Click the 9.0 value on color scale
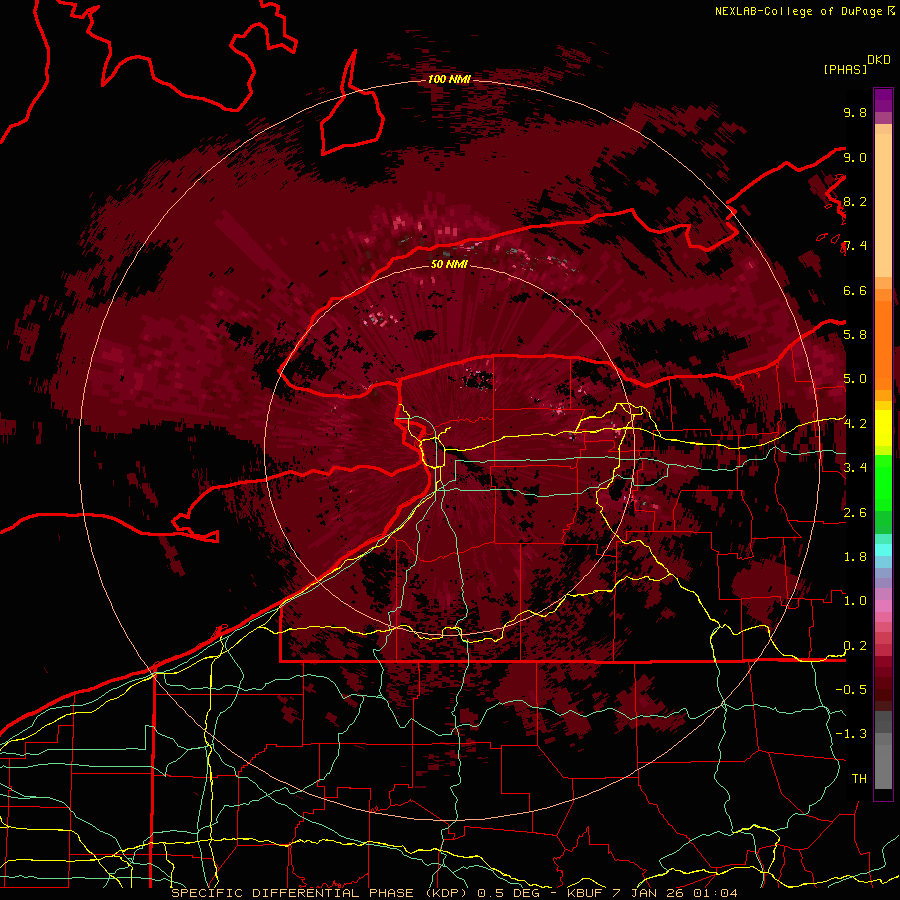This screenshot has height=900, width=900. [855, 157]
